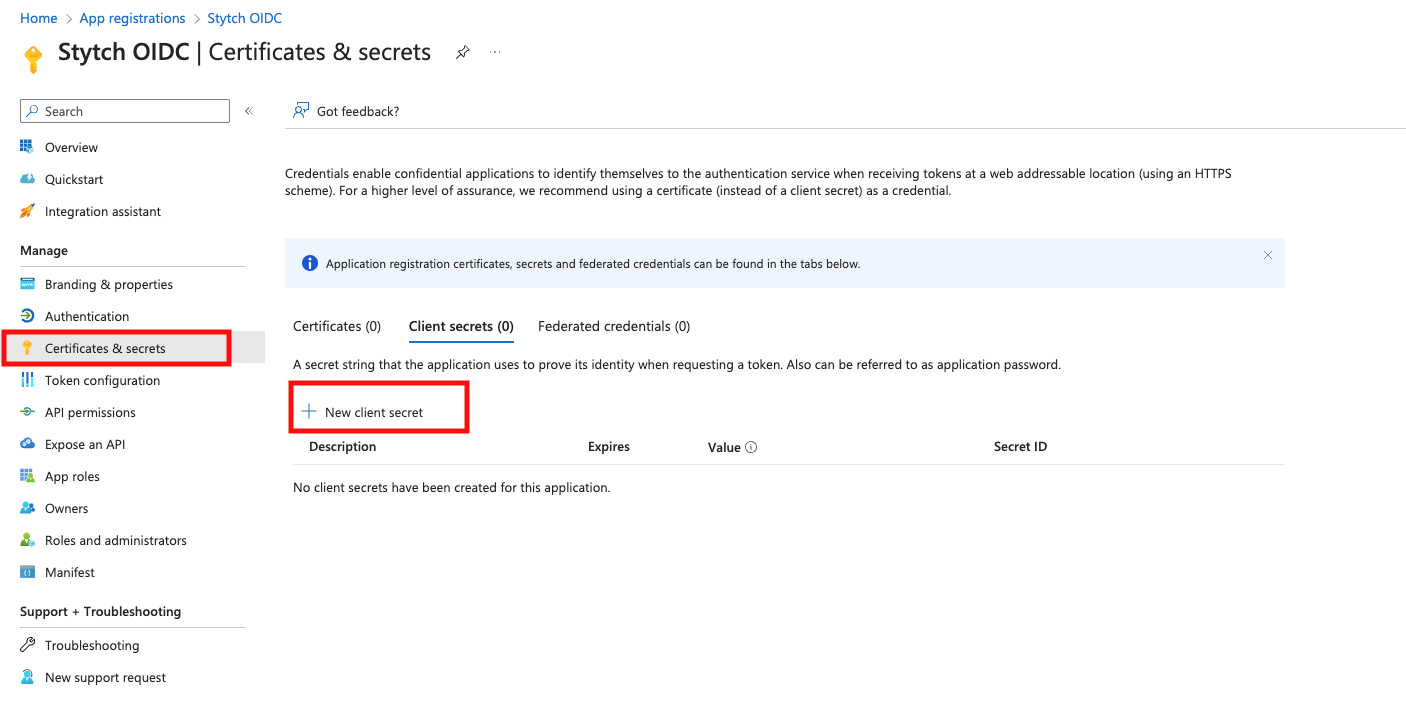
Task: Open the Quickstart section
Action: tap(71, 179)
